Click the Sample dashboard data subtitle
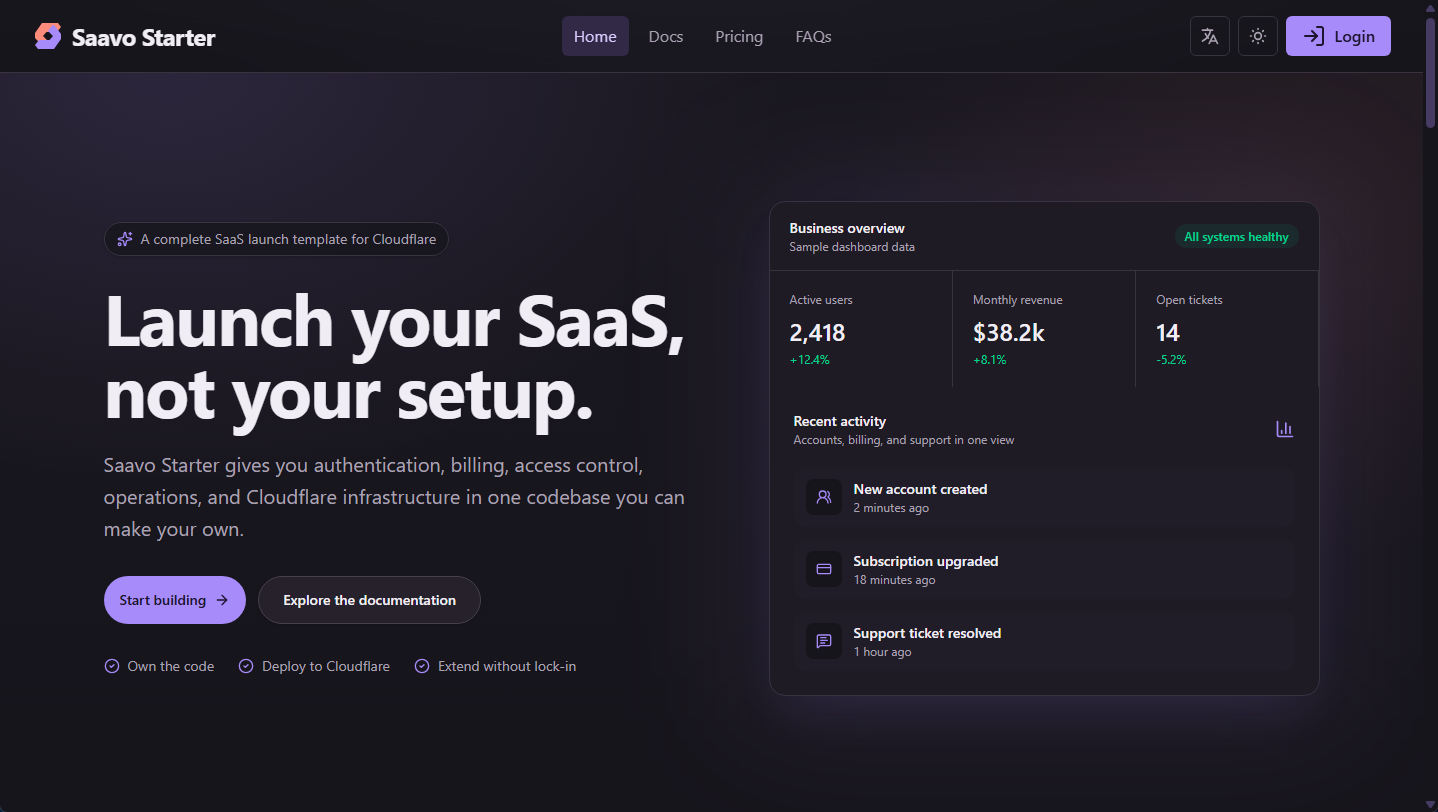 point(852,247)
